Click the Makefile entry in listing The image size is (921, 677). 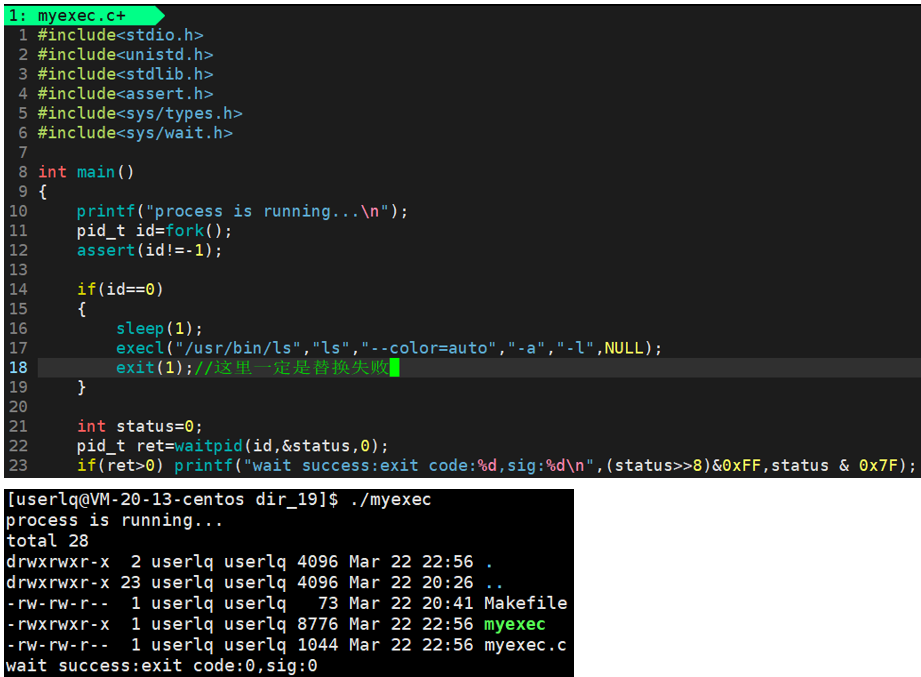coord(526,603)
